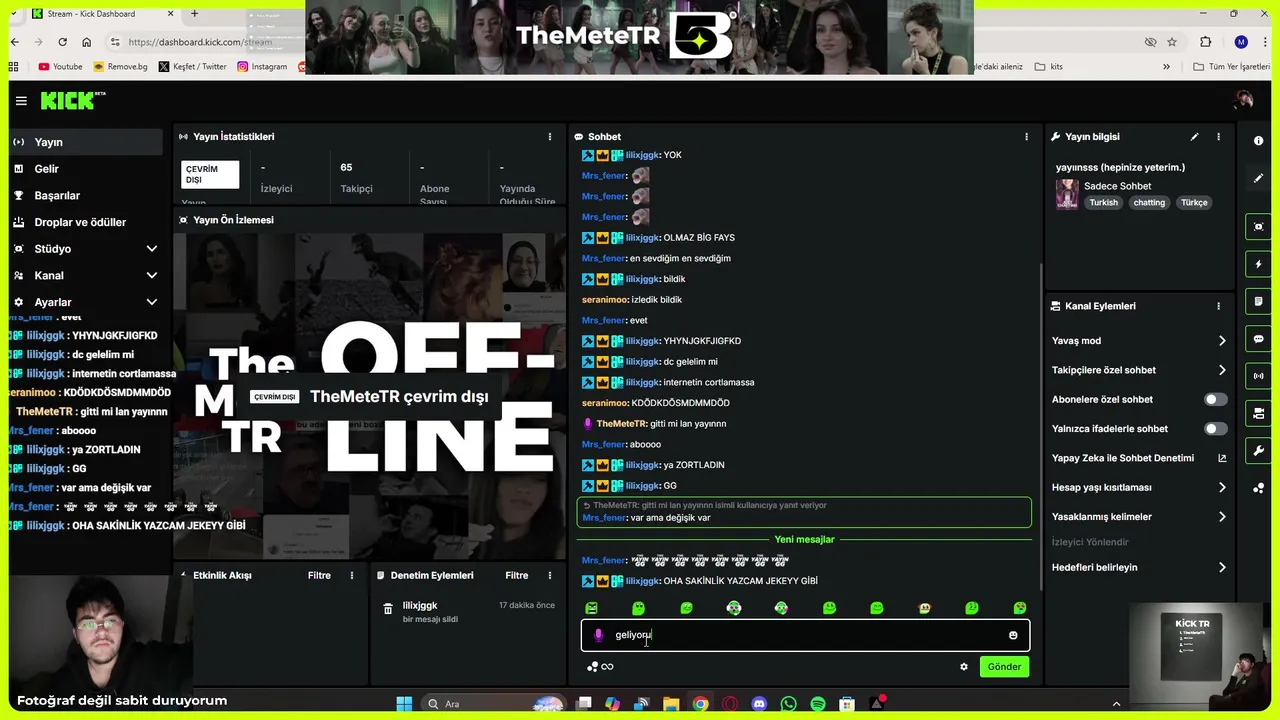Open the Yayın bilgisi three-dot menu
The image size is (1280, 720).
(1218, 137)
